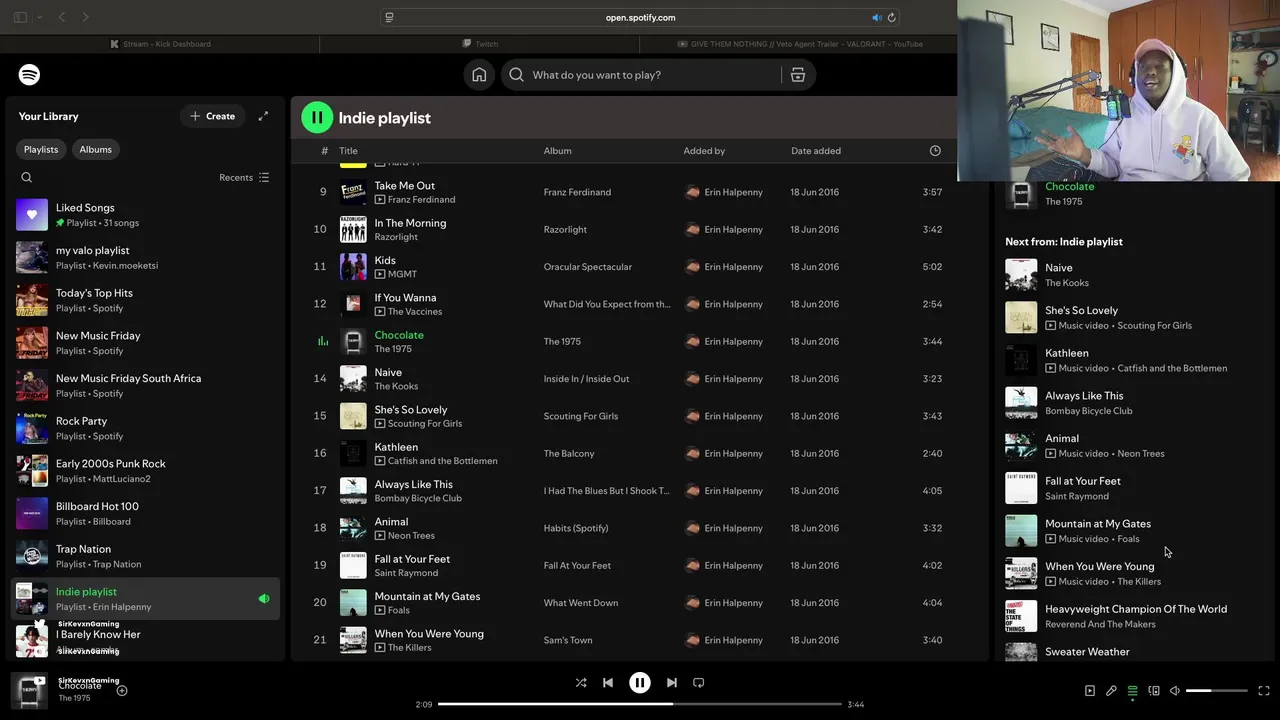
Task: Sort by the Date added column header
Action: pos(816,151)
